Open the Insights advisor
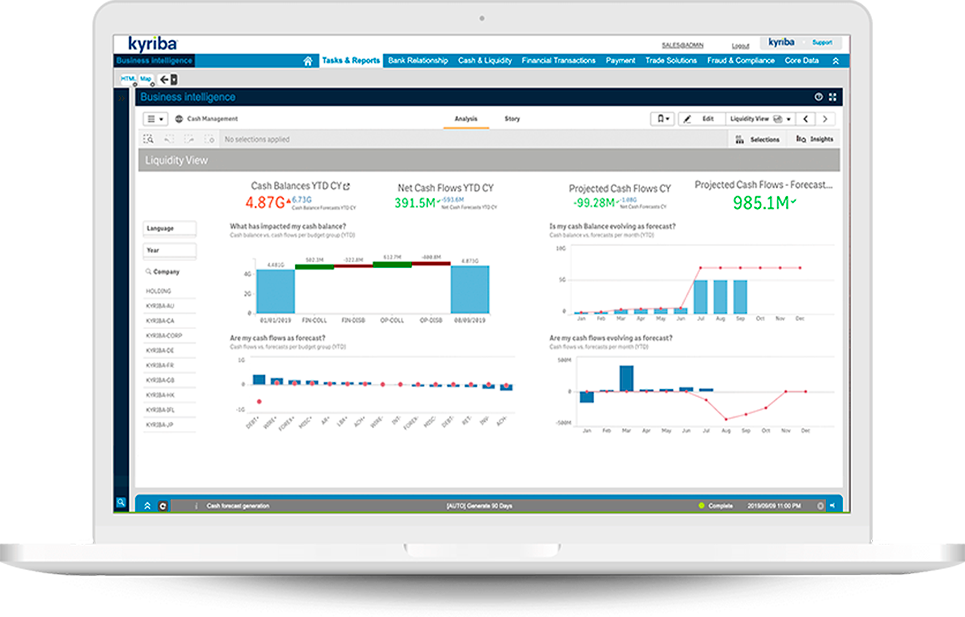The width and height of the screenshot is (965, 617). [814, 140]
